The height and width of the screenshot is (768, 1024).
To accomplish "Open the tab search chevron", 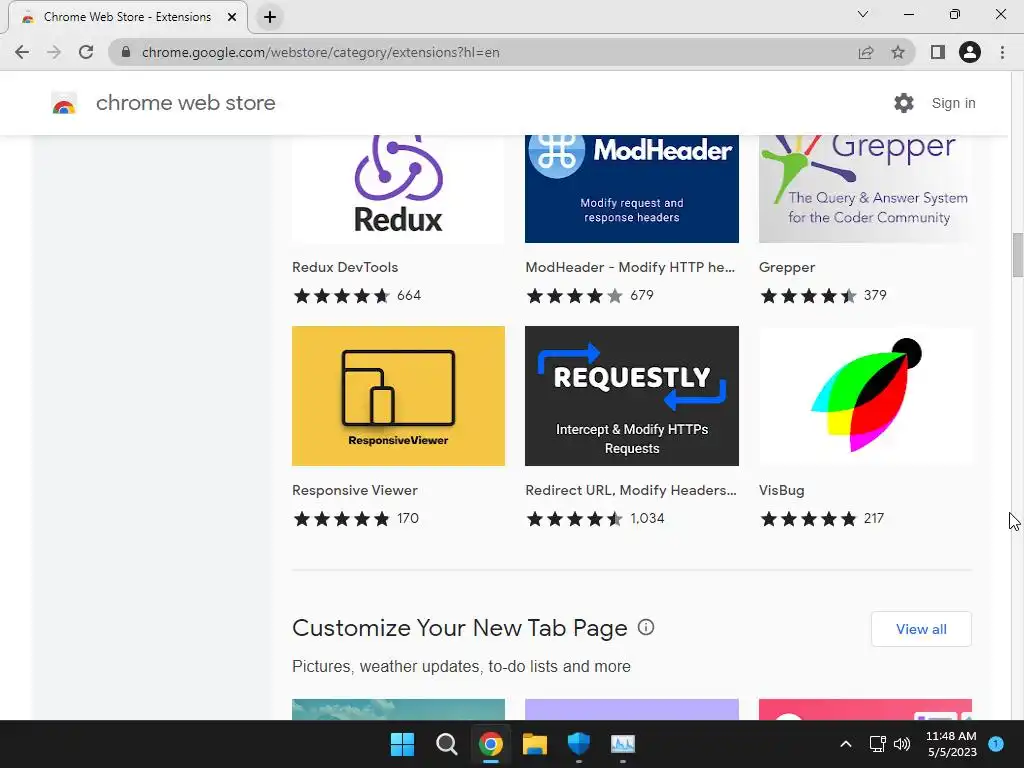I will [x=863, y=14].
